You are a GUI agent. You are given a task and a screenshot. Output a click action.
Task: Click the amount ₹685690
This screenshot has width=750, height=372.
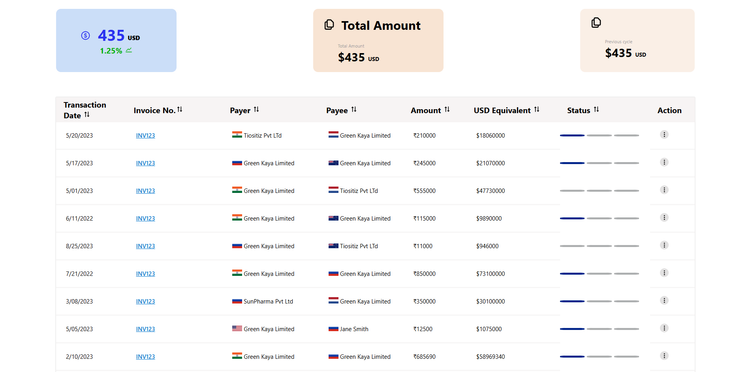[x=425, y=357]
